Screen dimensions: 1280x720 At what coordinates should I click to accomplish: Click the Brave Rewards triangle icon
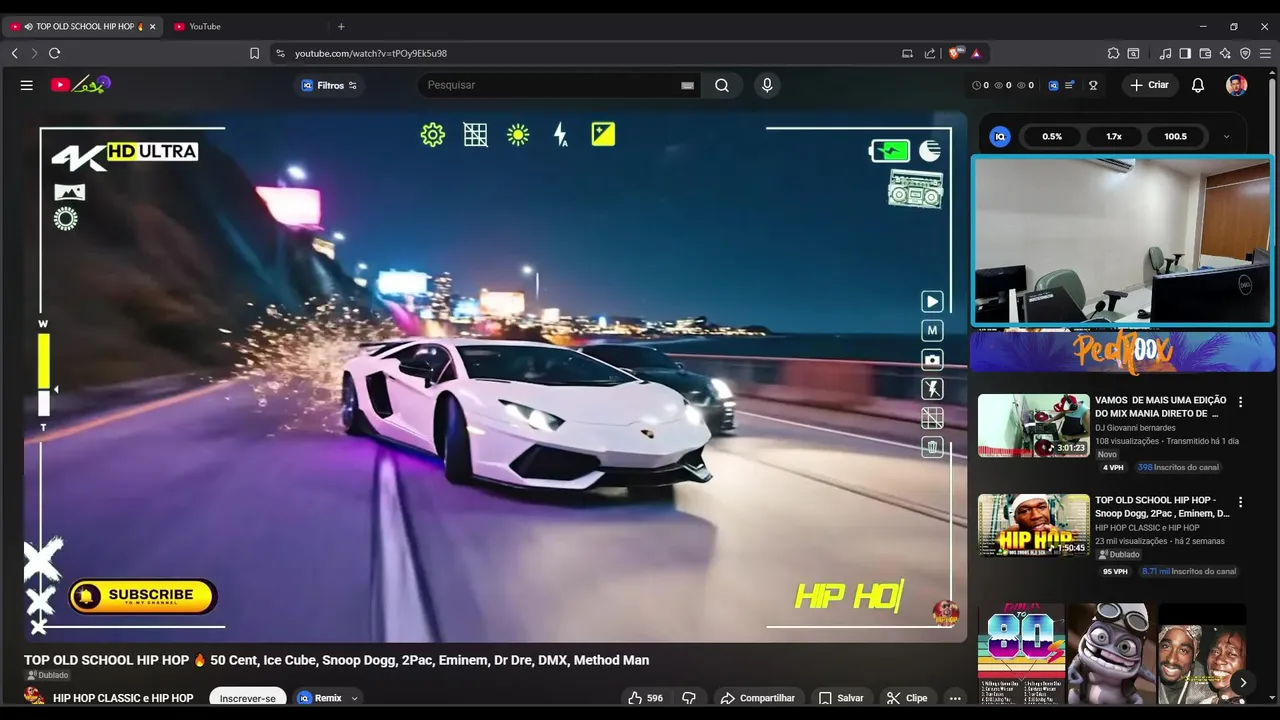tap(976, 53)
